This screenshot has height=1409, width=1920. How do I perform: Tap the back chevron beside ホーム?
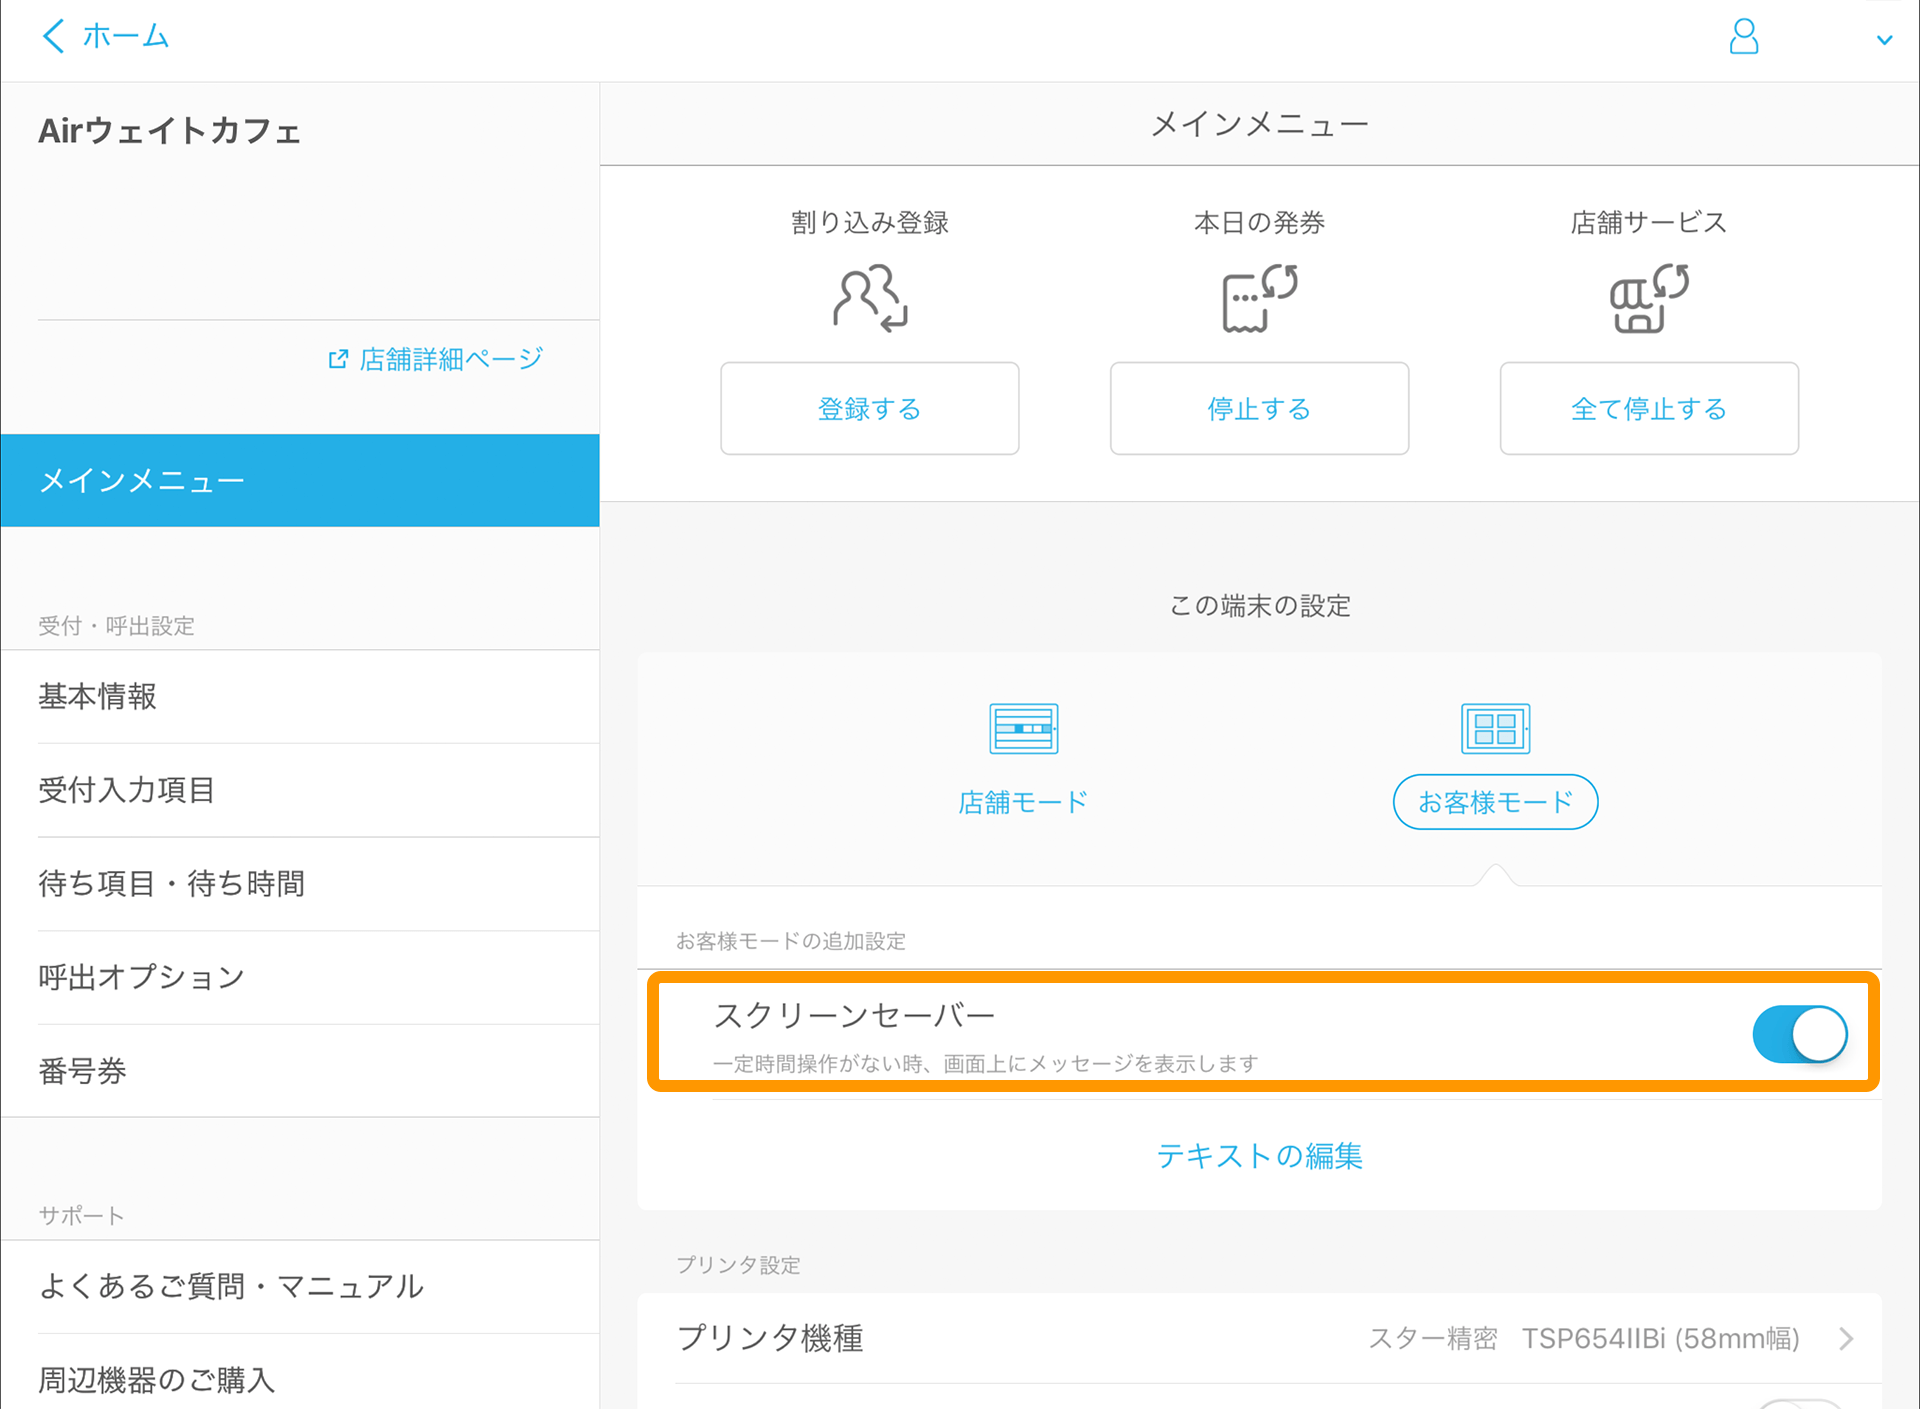pos(53,36)
